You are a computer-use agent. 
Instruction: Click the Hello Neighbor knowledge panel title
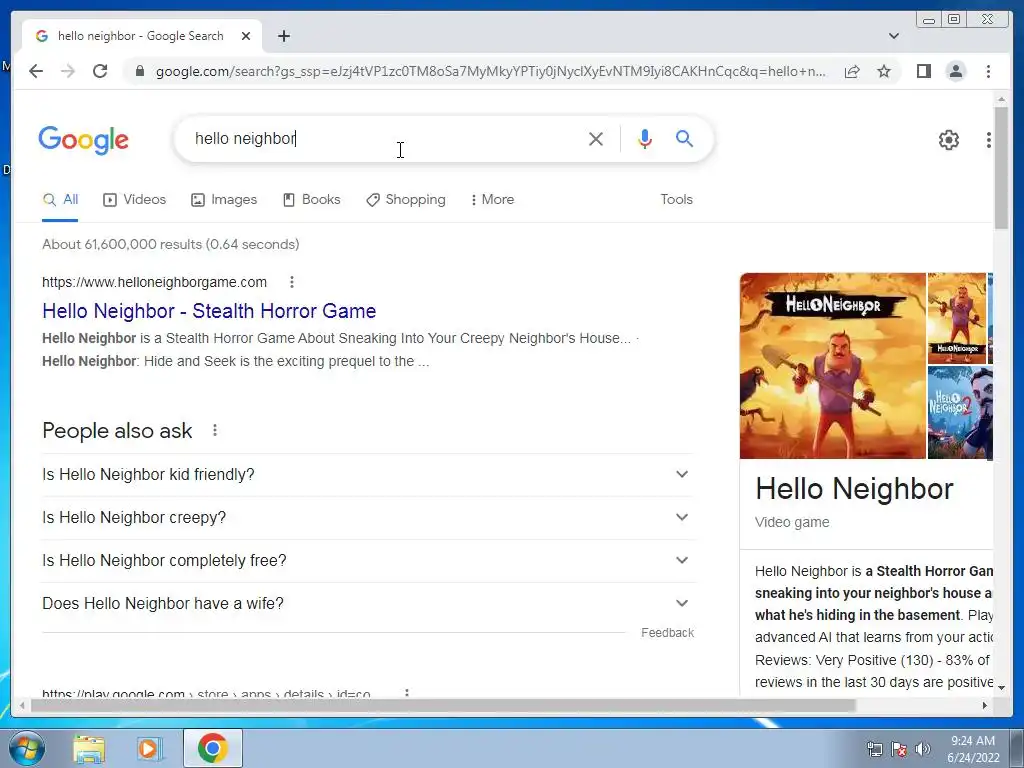pos(854,489)
